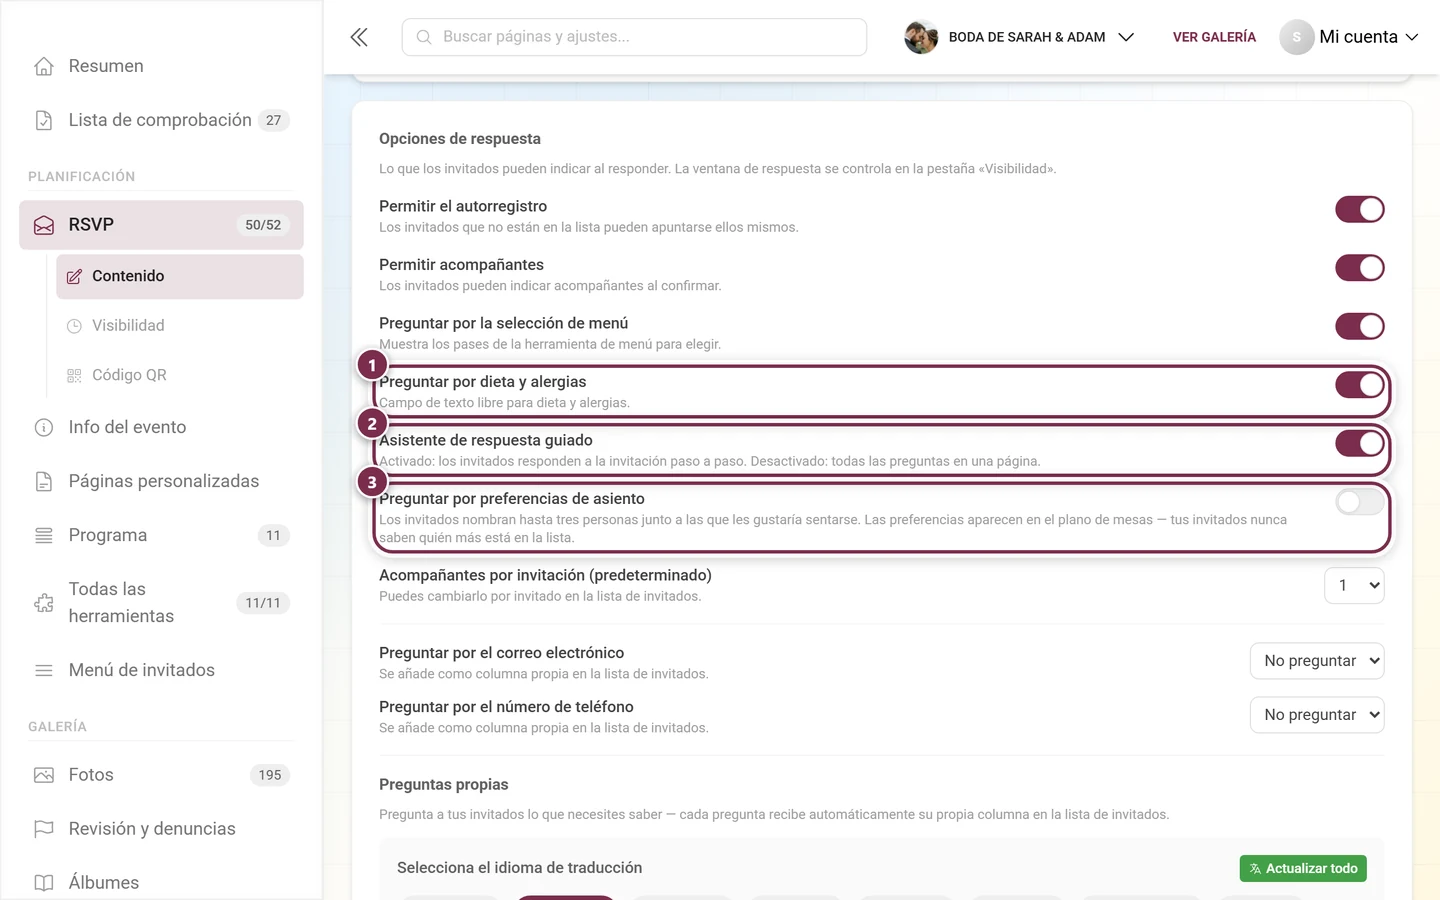Click the Menú de invitados hamburger icon
The image size is (1440, 900).
coord(44,671)
